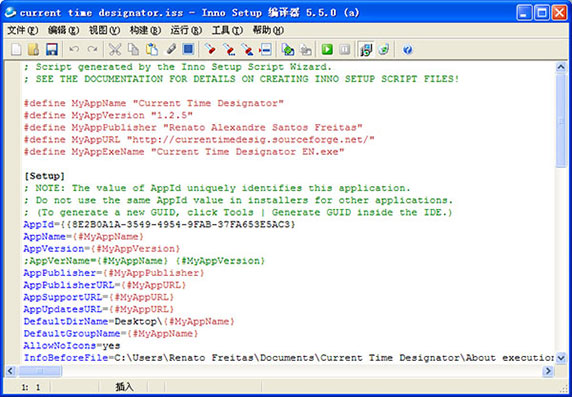Click the '#define MyAppVersion "1.2.5"' line
The width and height of the screenshot is (572, 397).
pyautogui.click(x=108, y=115)
